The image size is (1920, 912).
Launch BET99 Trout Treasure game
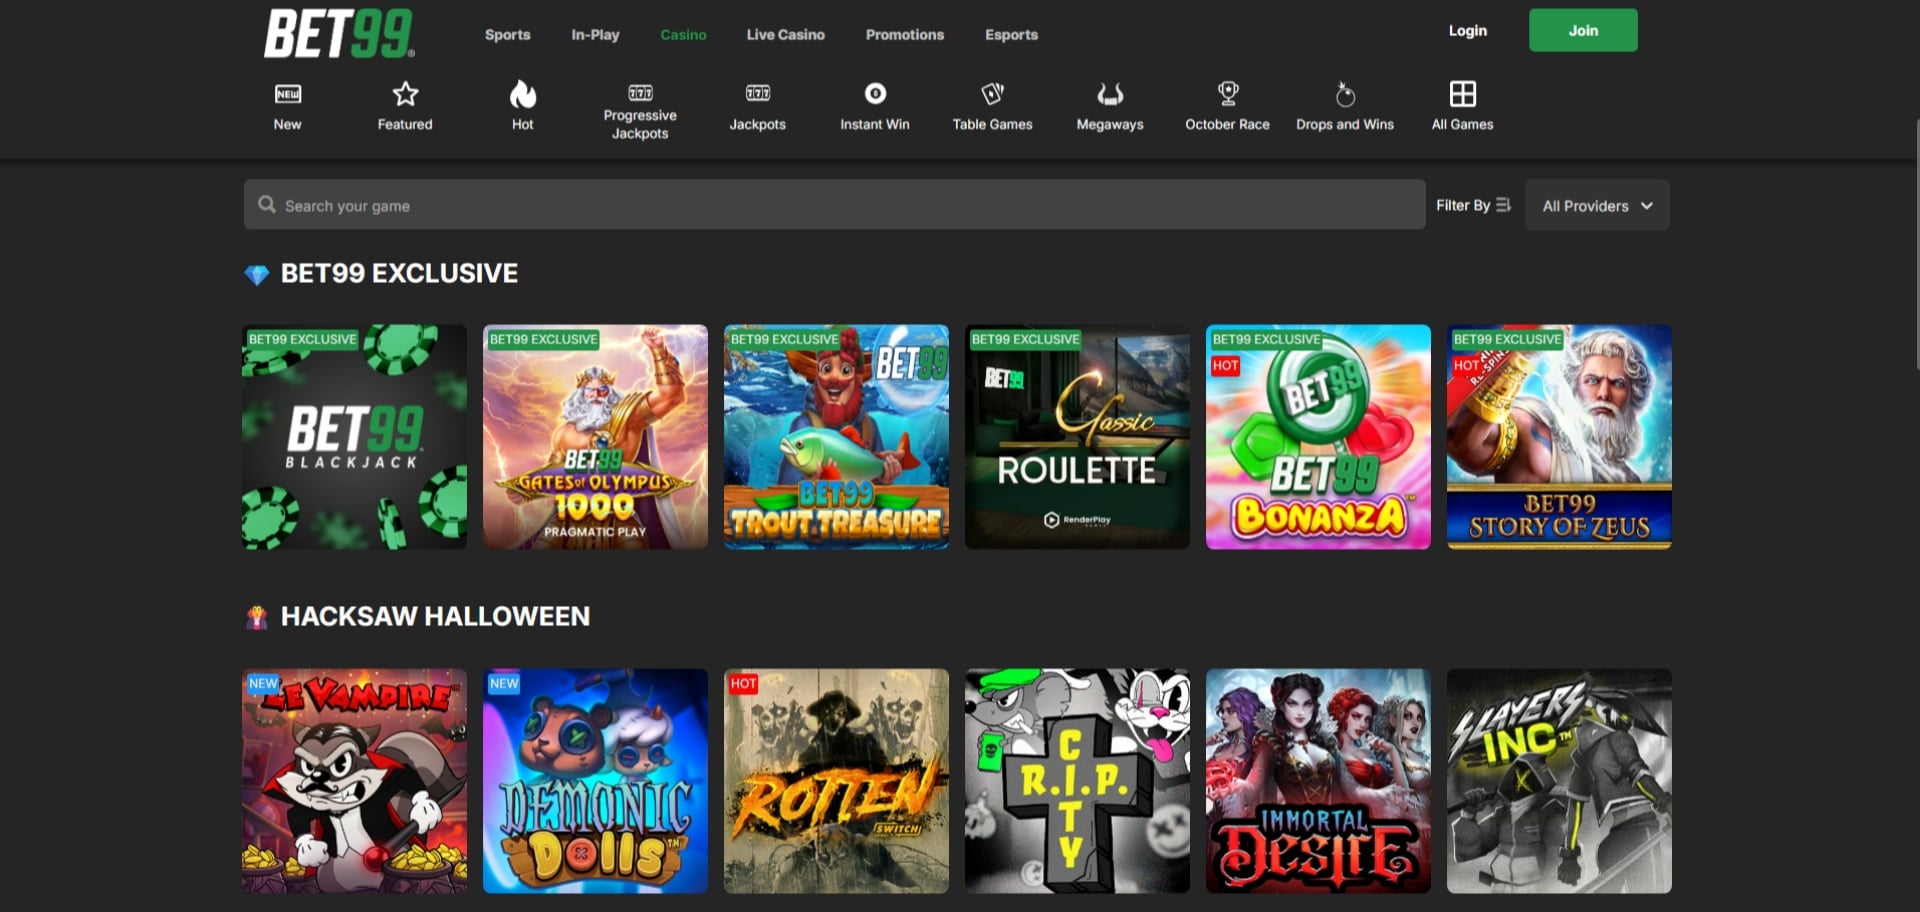pos(836,437)
